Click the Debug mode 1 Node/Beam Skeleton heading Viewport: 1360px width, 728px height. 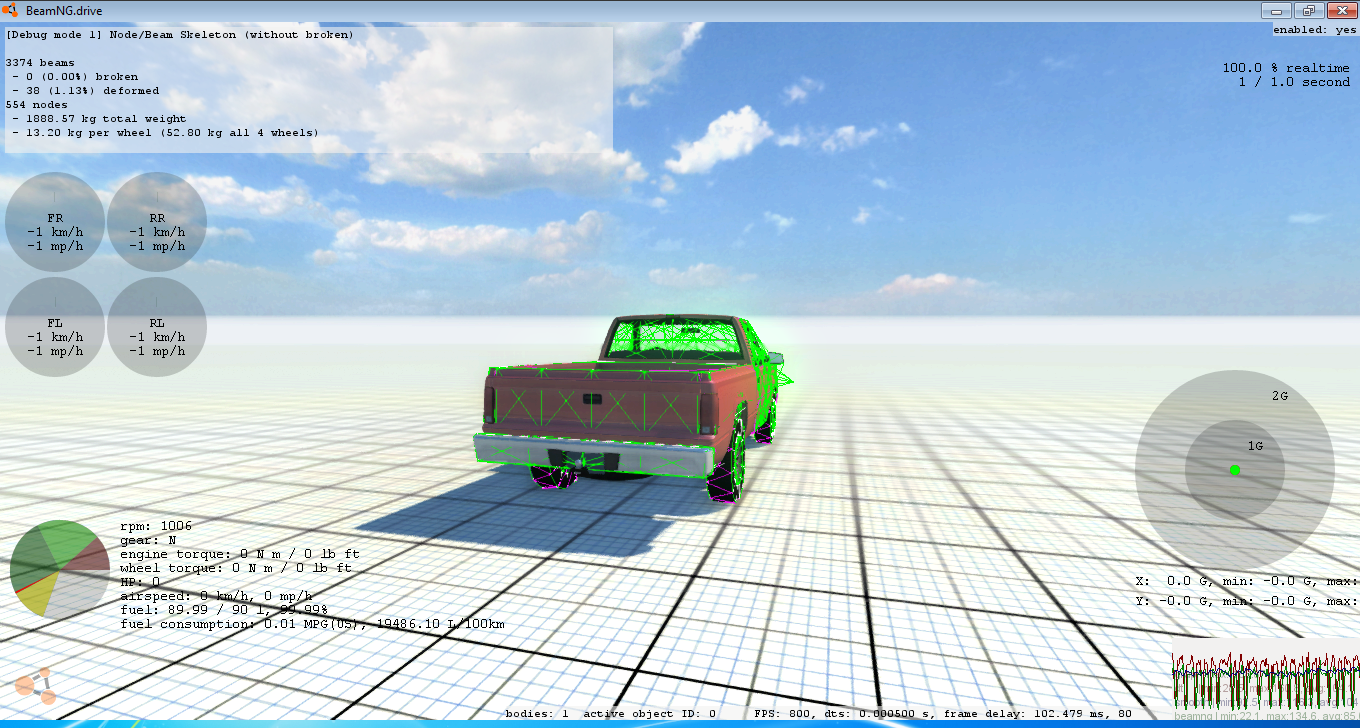point(179,34)
